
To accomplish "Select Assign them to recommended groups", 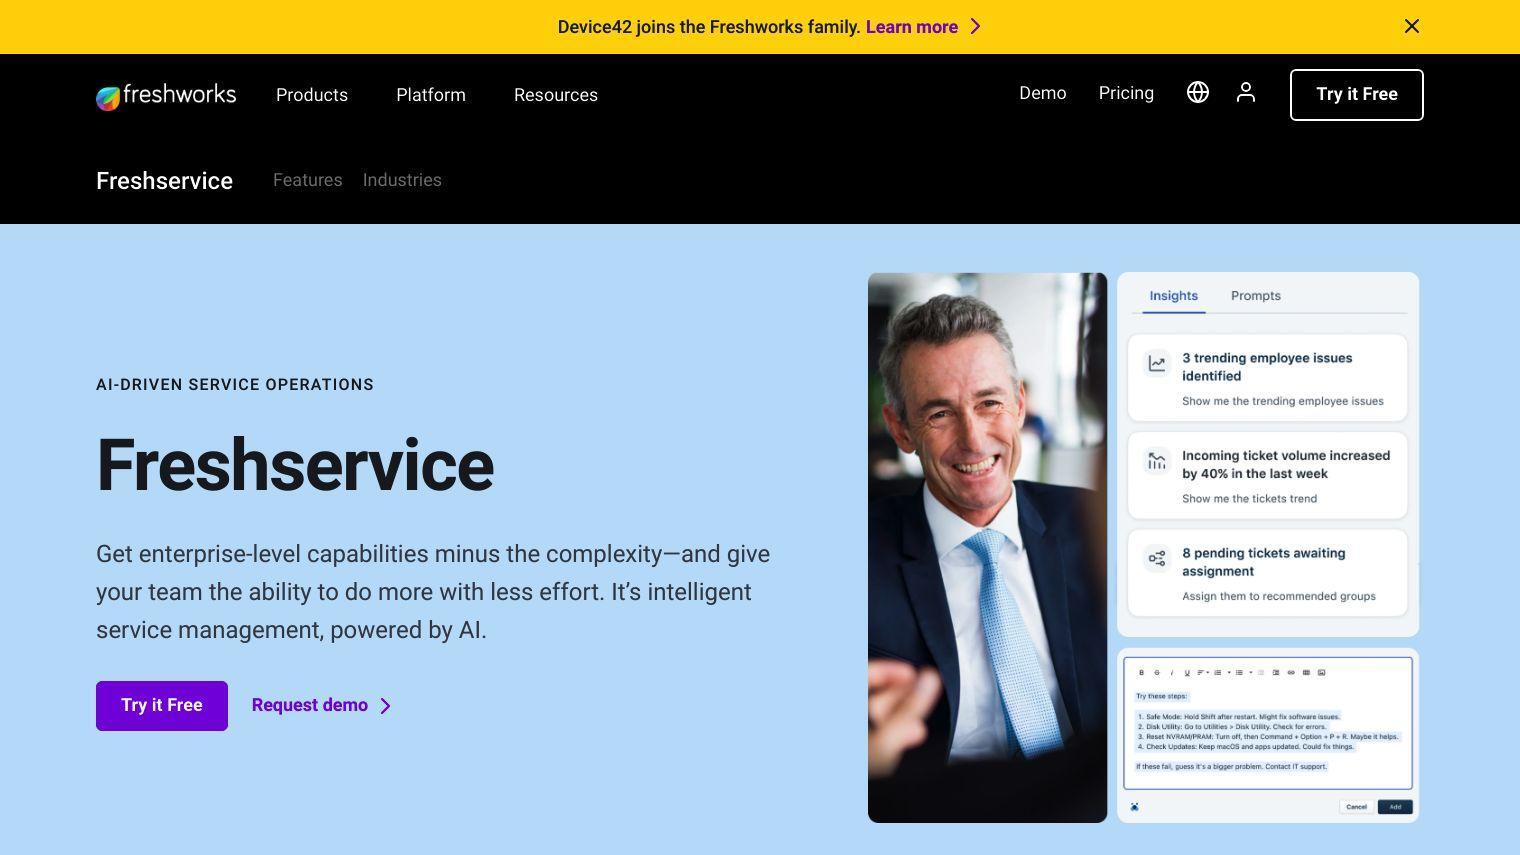I will 1279,596.
